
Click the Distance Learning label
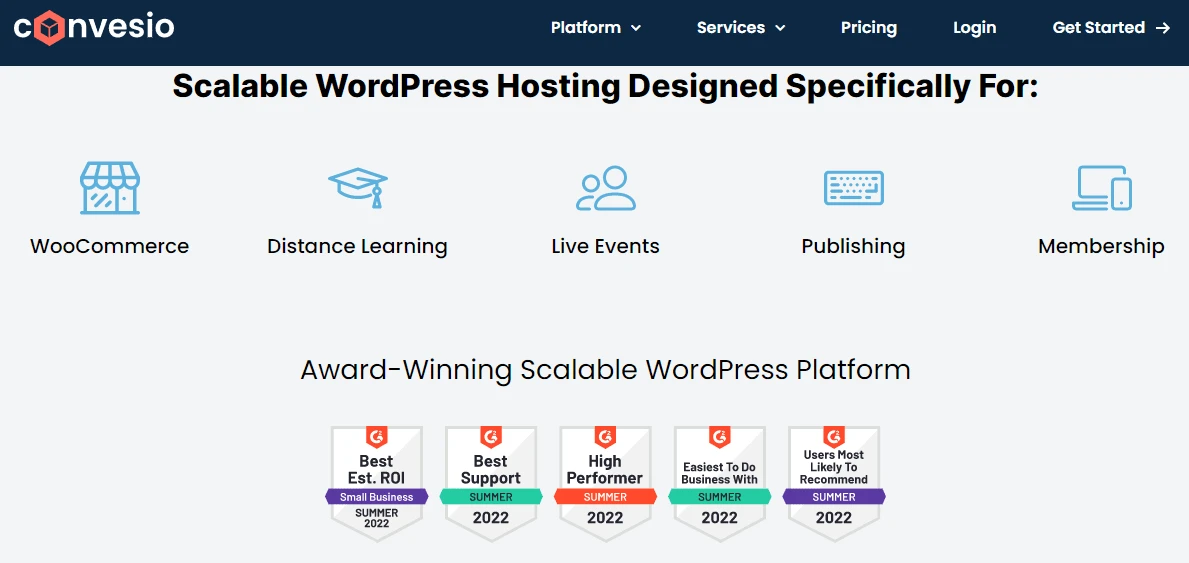pyautogui.click(x=357, y=247)
